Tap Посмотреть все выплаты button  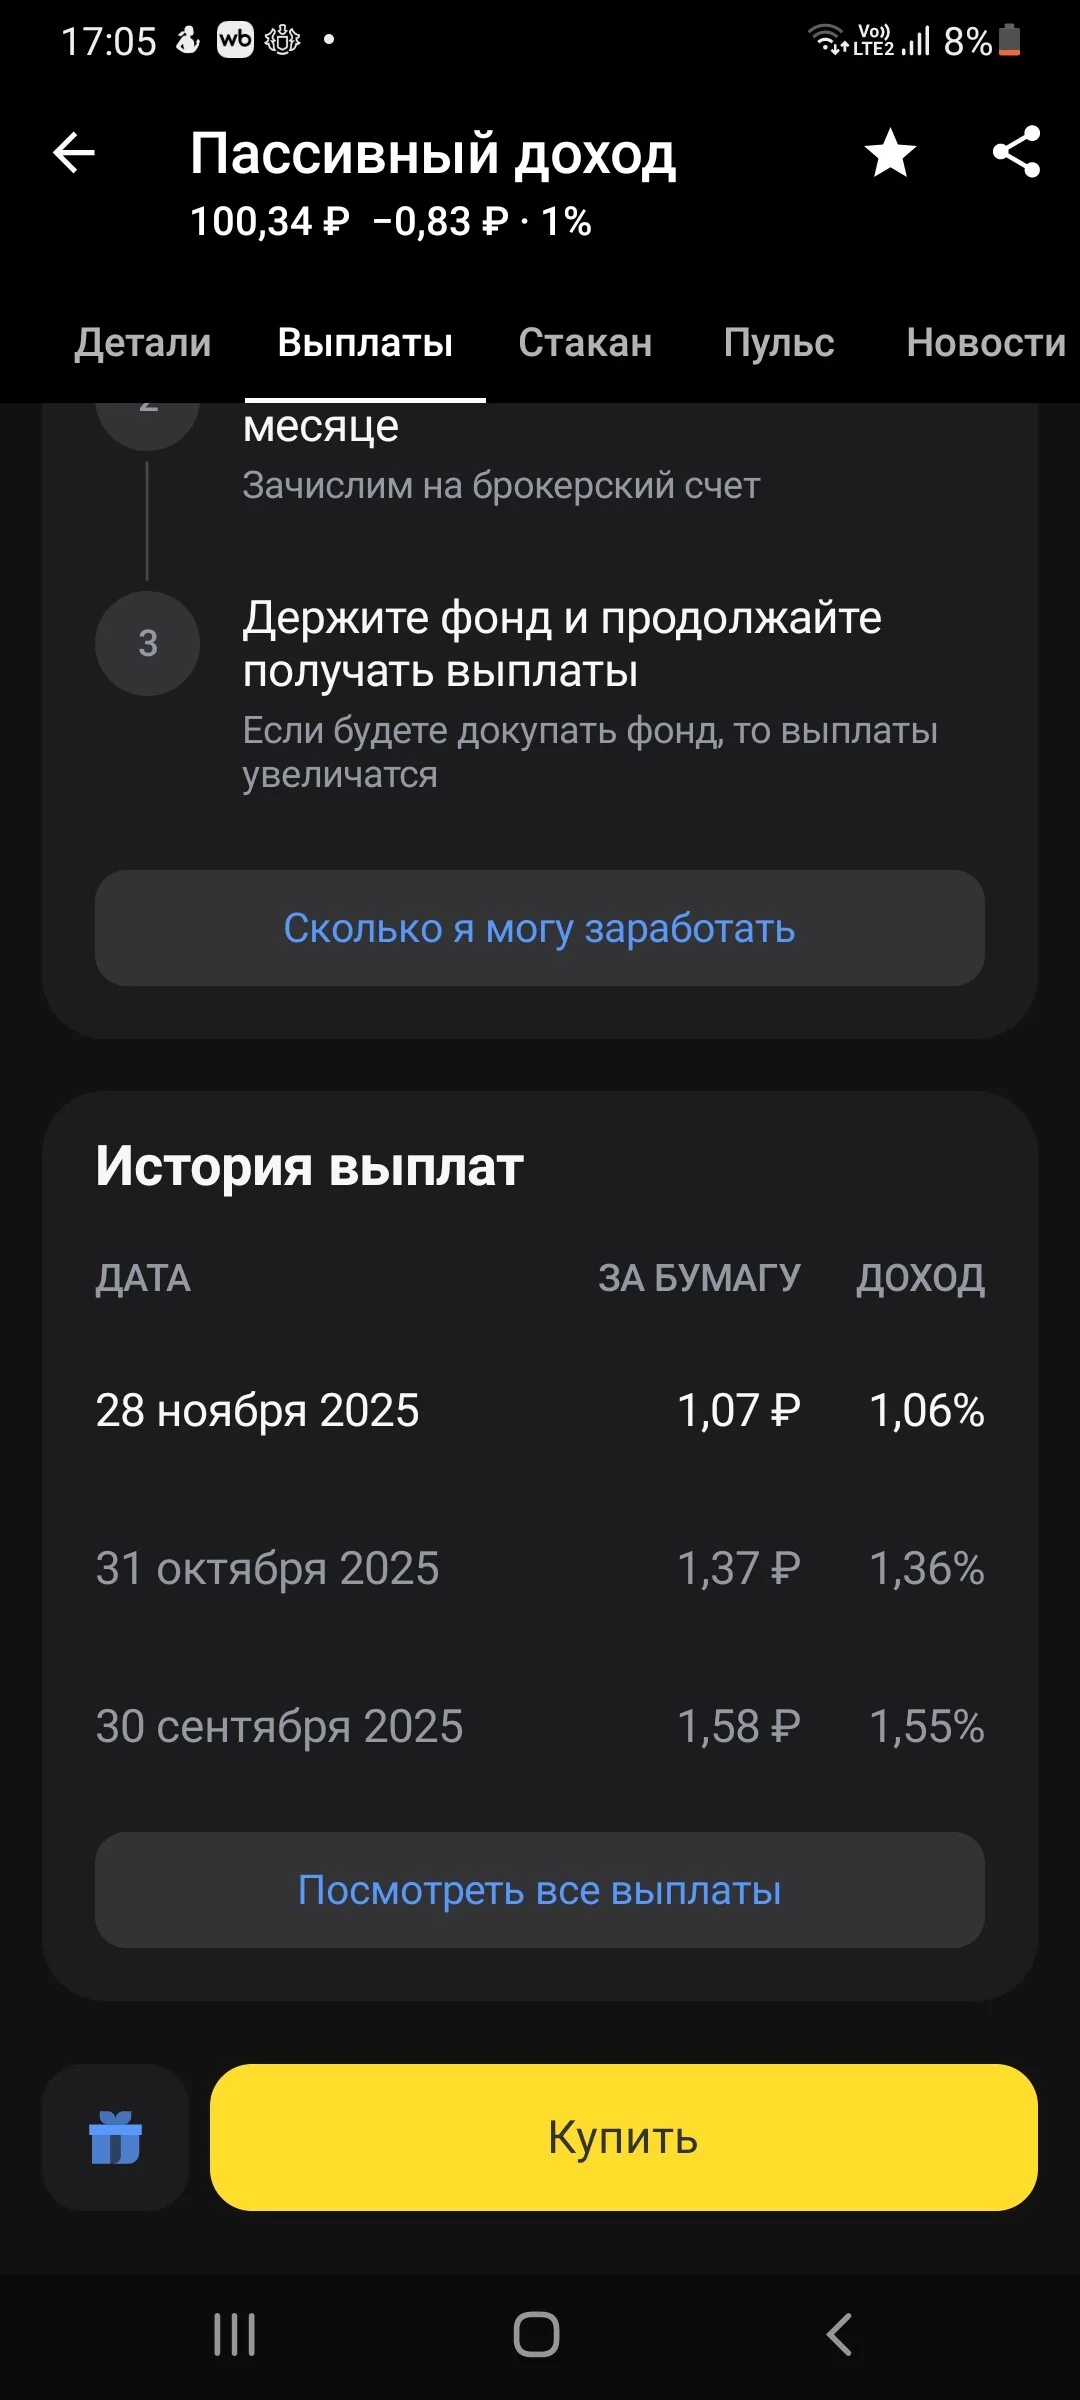pos(540,1890)
